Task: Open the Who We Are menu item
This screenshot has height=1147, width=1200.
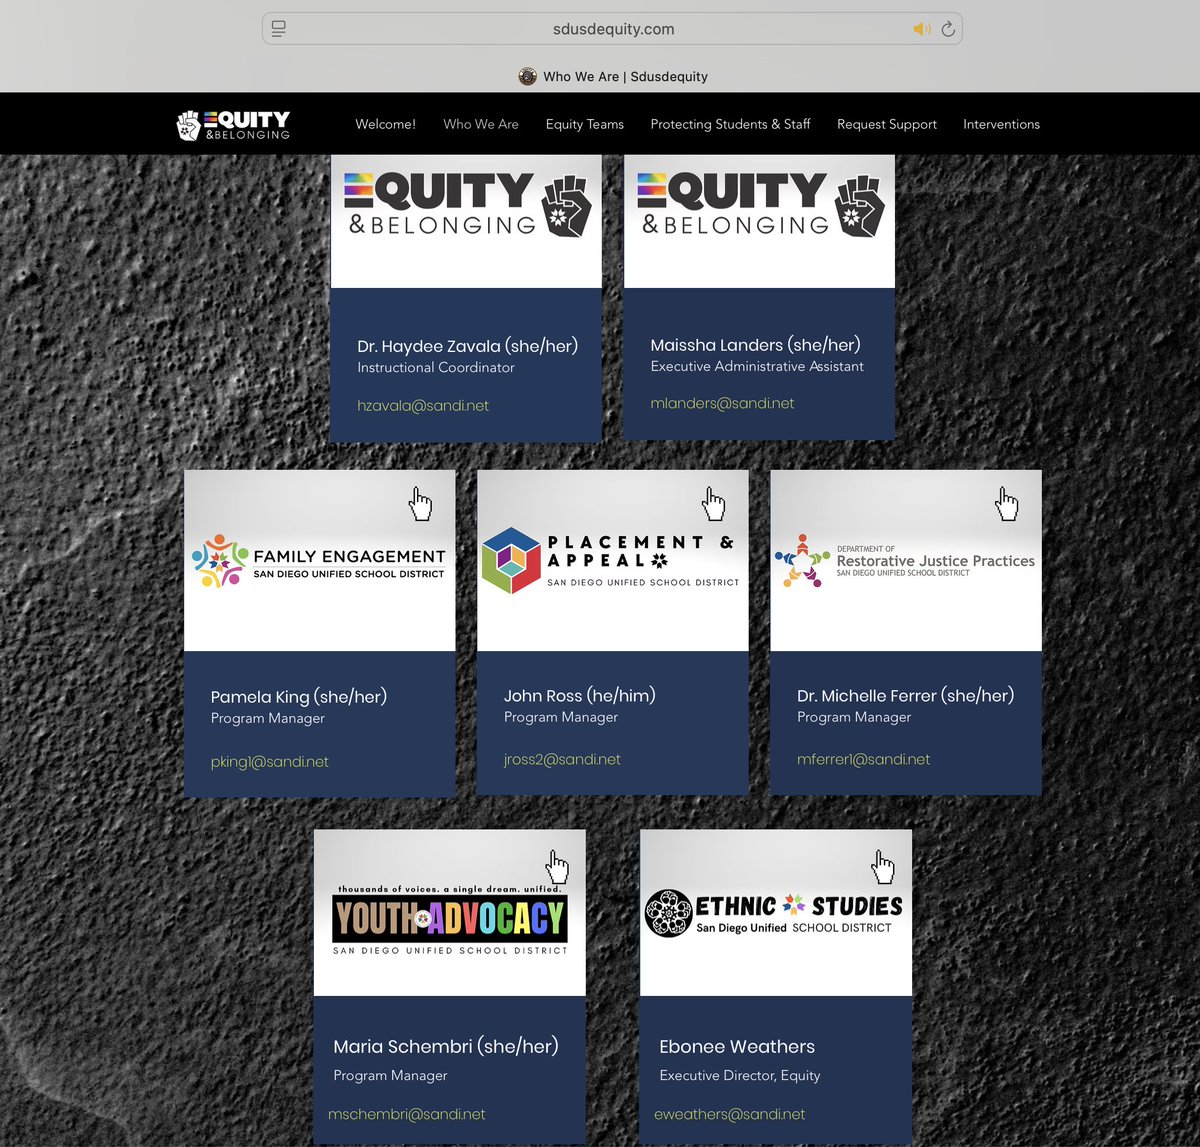Action: click(x=481, y=124)
